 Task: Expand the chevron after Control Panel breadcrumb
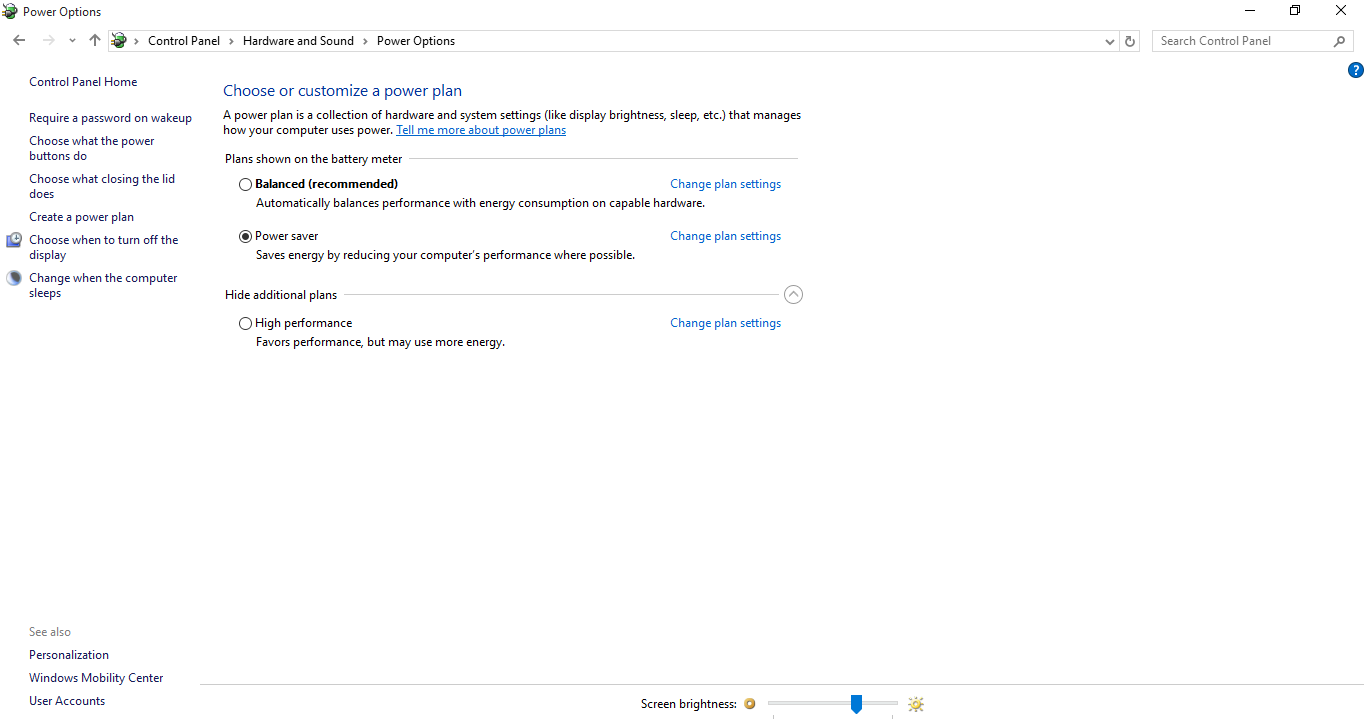pos(231,41)
